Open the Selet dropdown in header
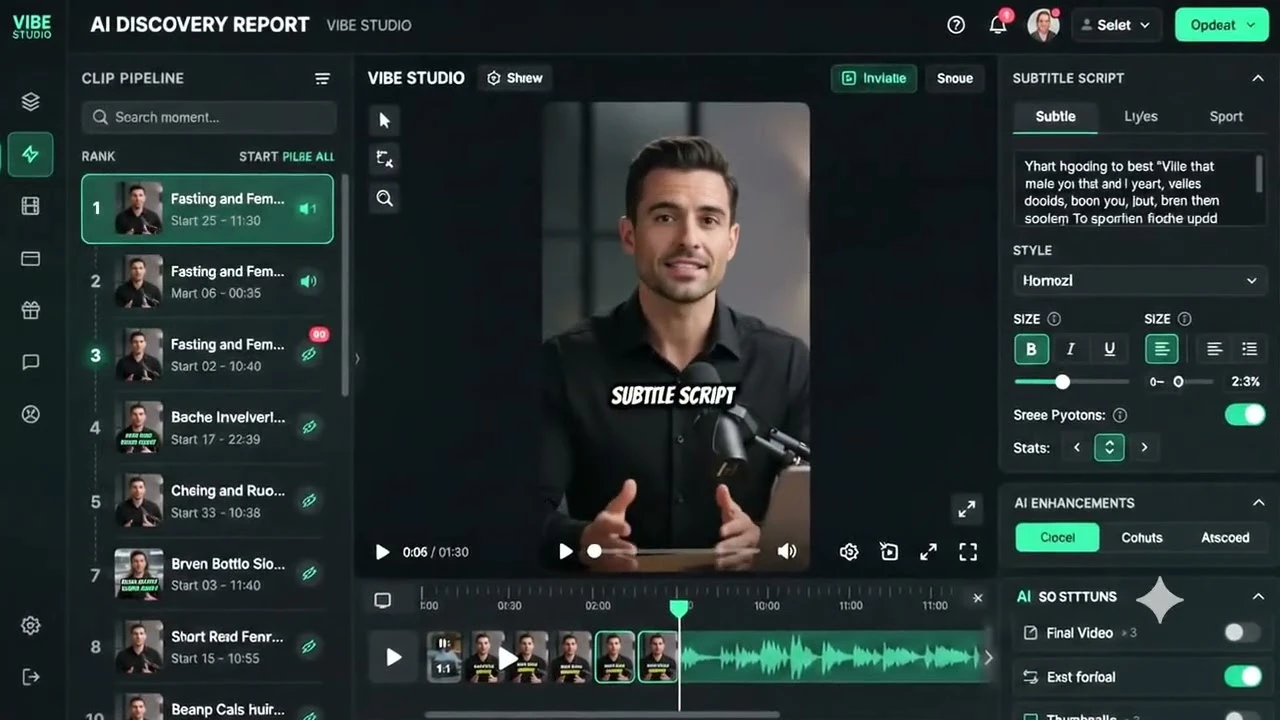The image size is (1280, 720). click(1116, 25)
